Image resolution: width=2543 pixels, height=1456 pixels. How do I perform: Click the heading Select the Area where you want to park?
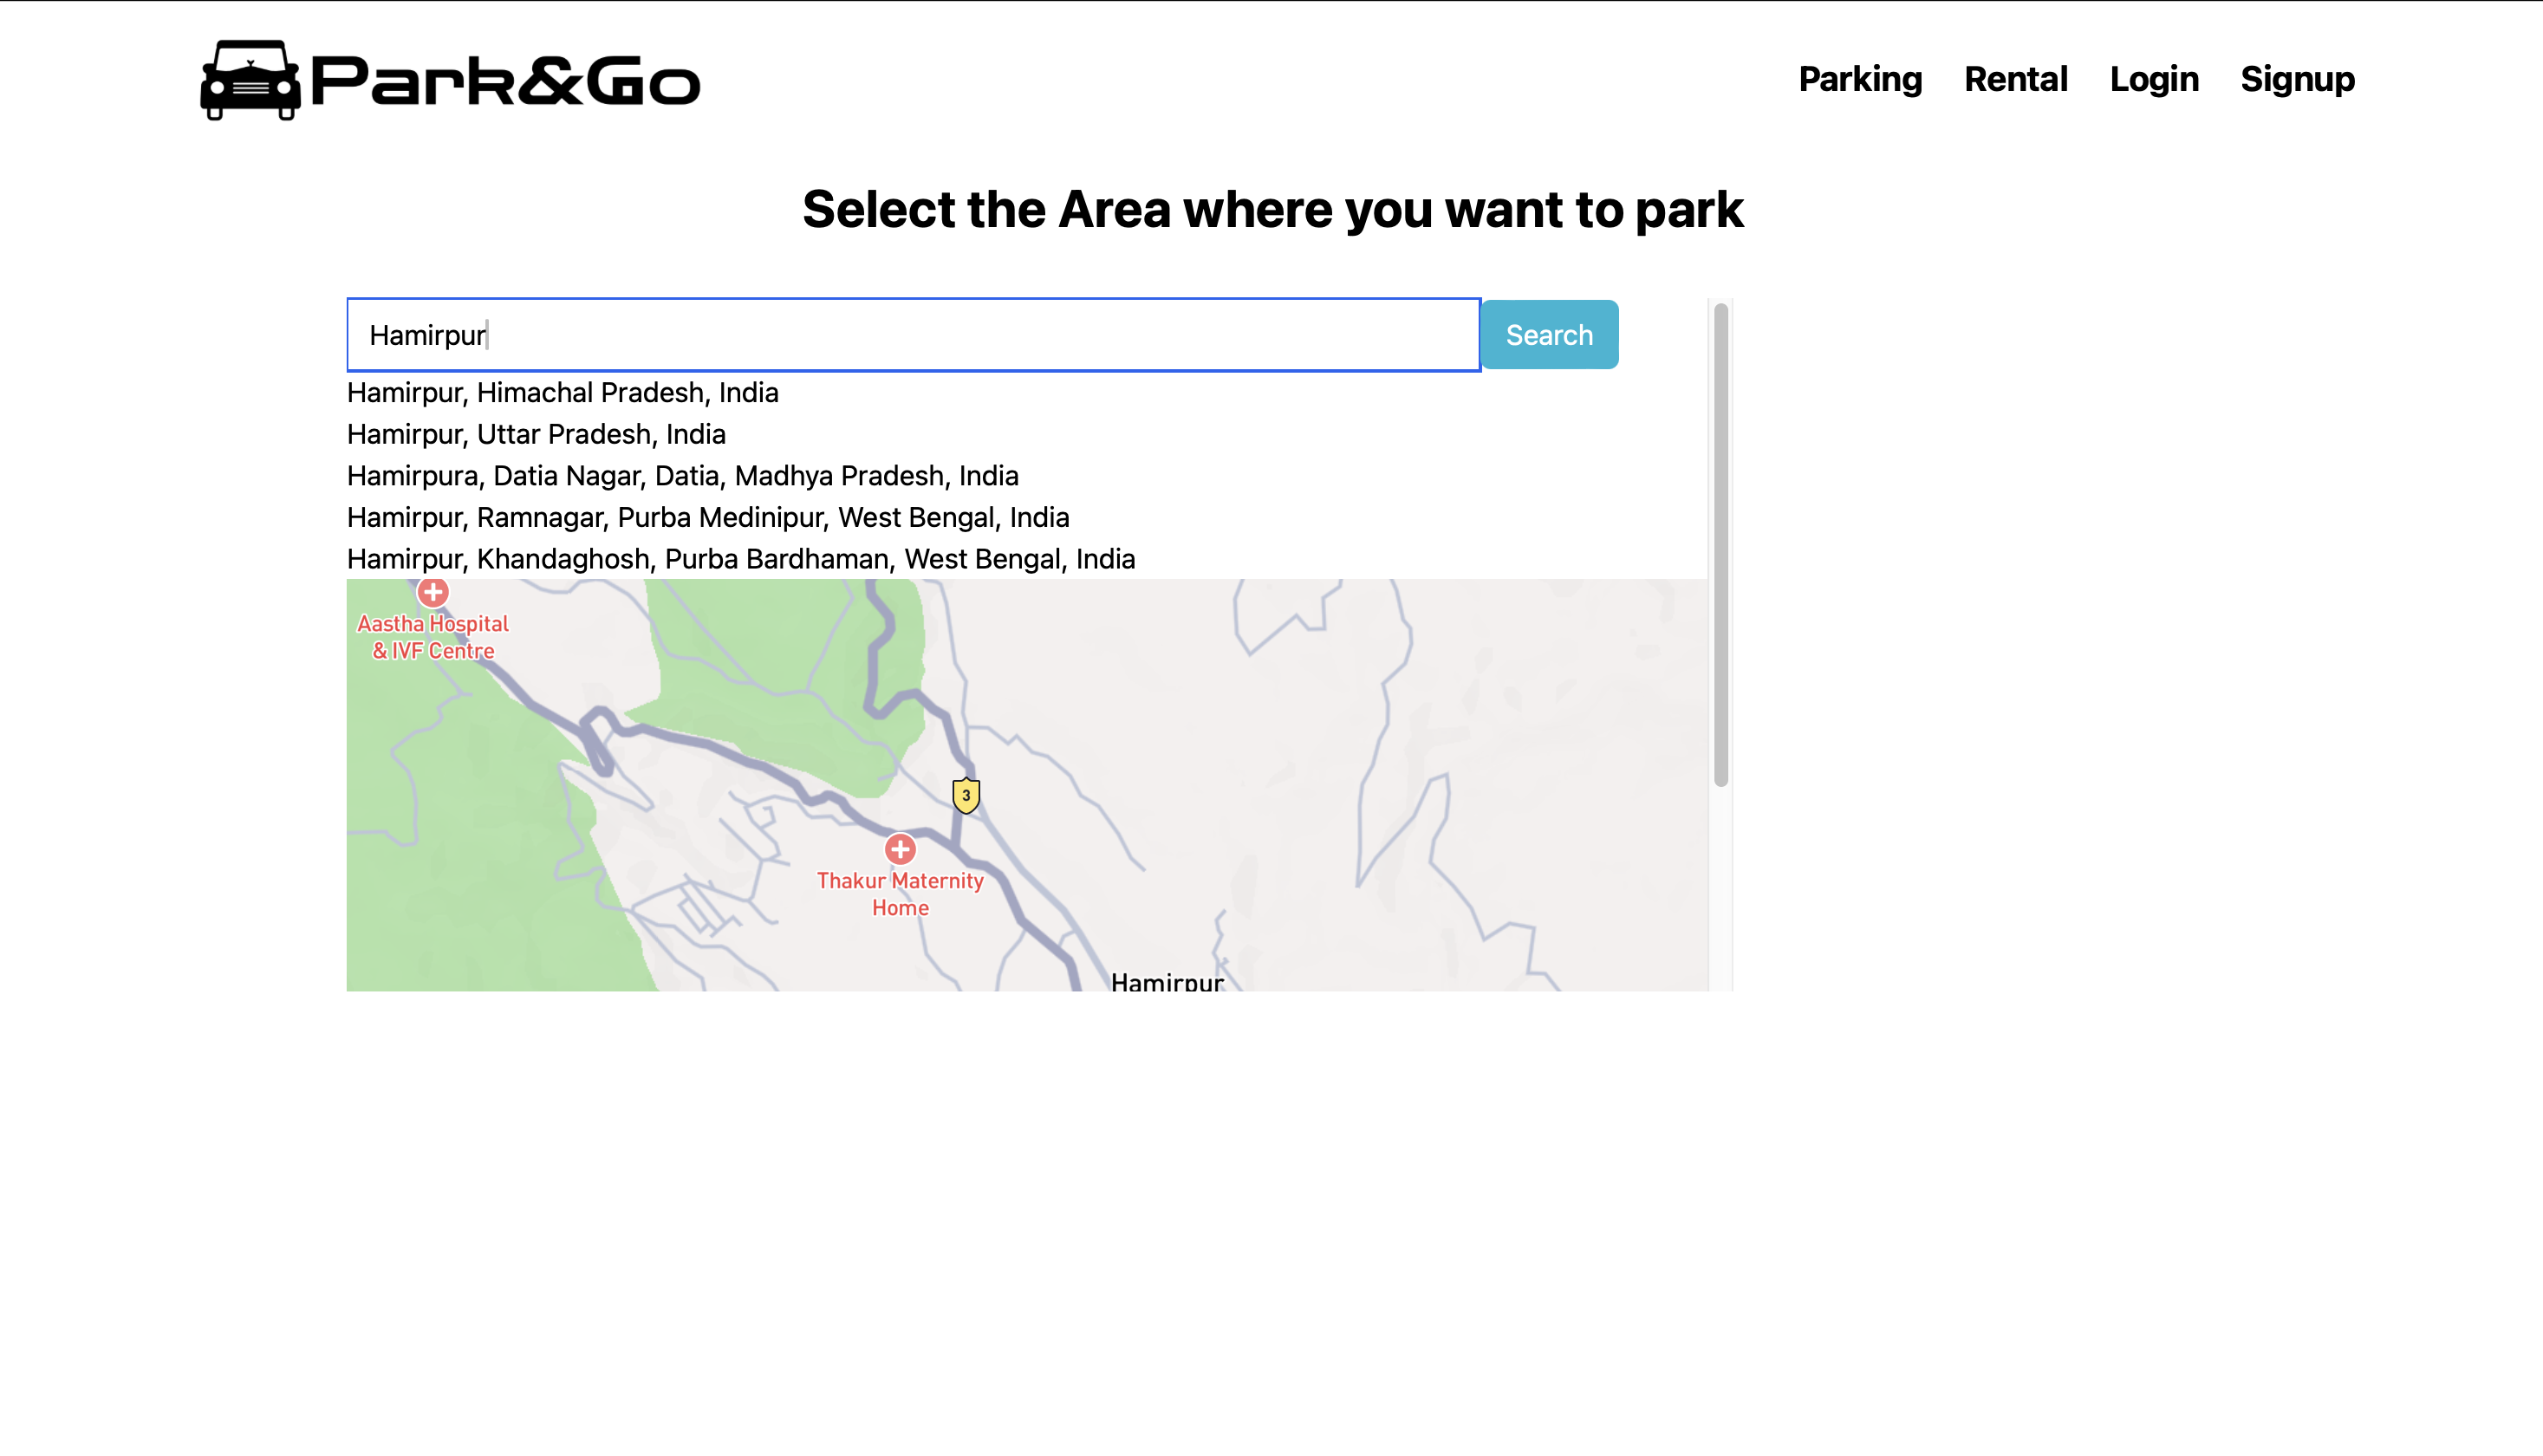(1272, 210)
